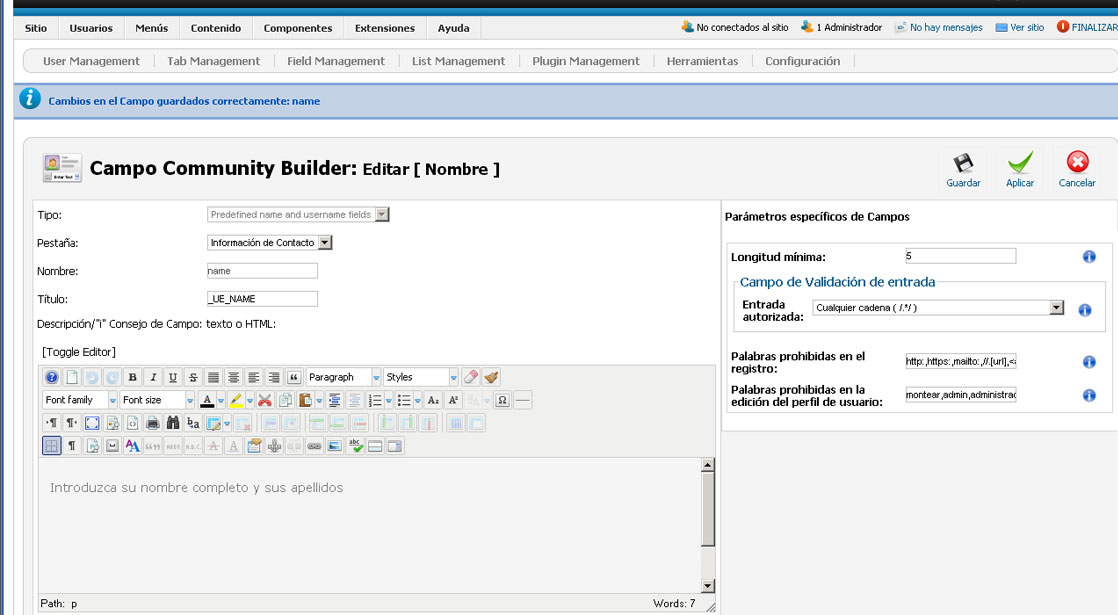Viewport: 1118px width, 615px height.
Task: Insert a horizontal rule in the editor
Action: click(523, 400)
